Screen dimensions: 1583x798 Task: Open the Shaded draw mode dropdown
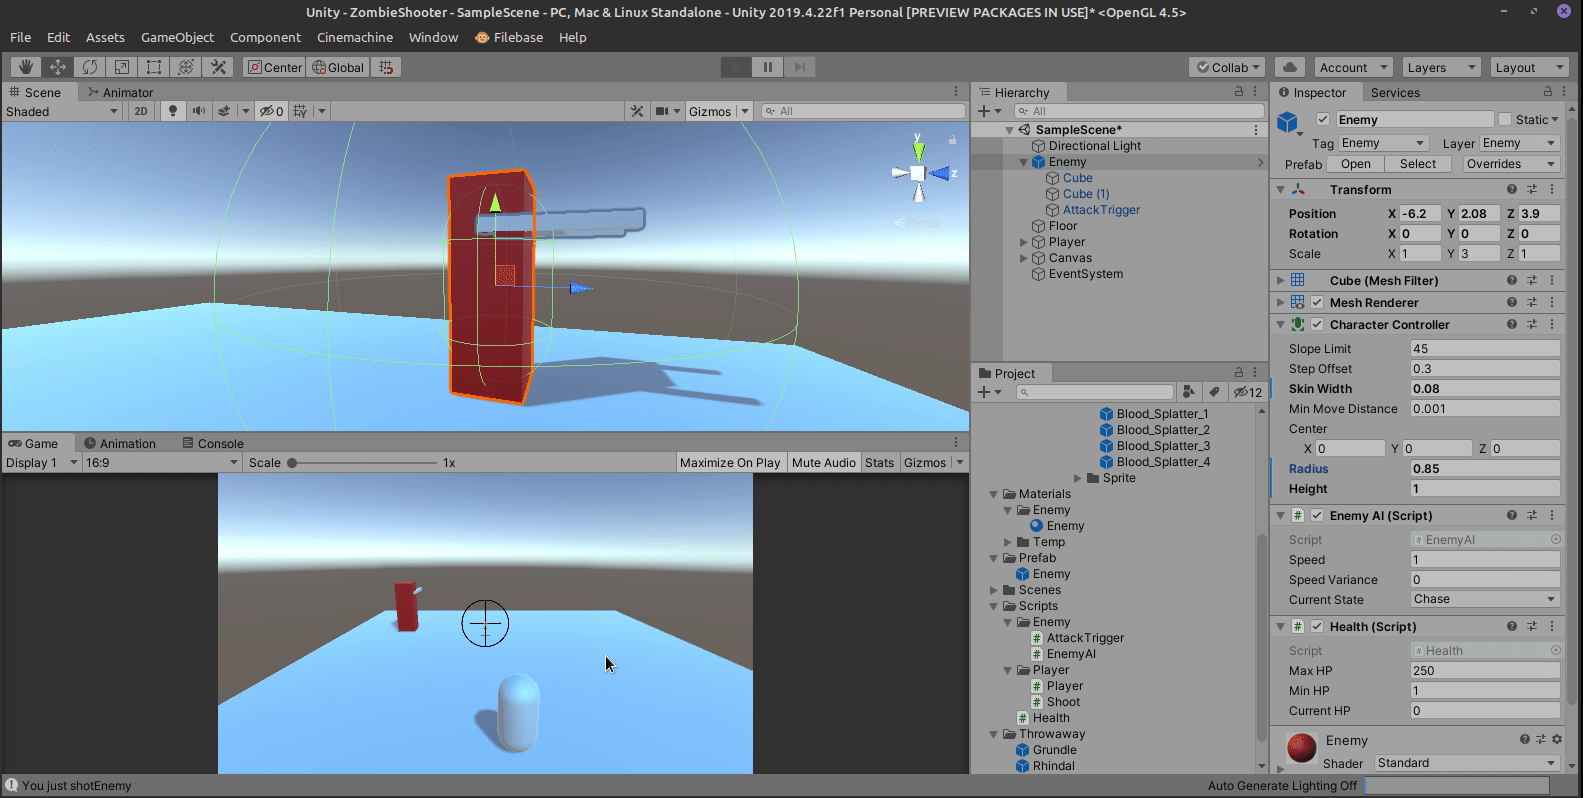coord(62,111)
